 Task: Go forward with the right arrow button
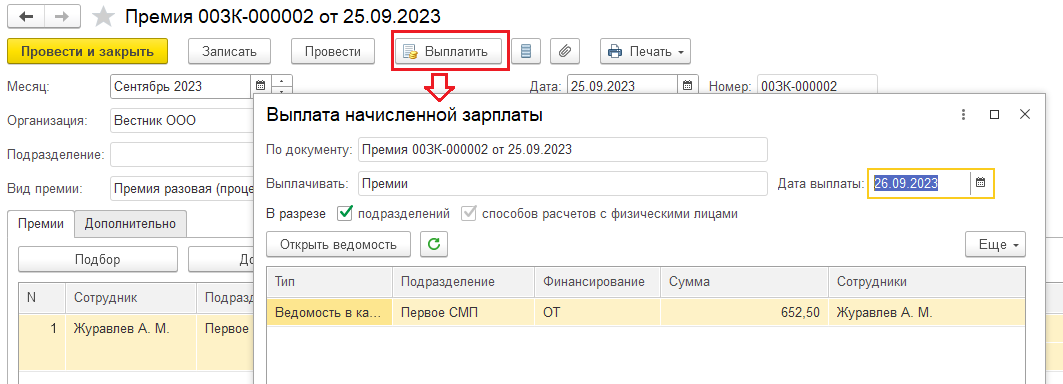click(x=62, y=16)
